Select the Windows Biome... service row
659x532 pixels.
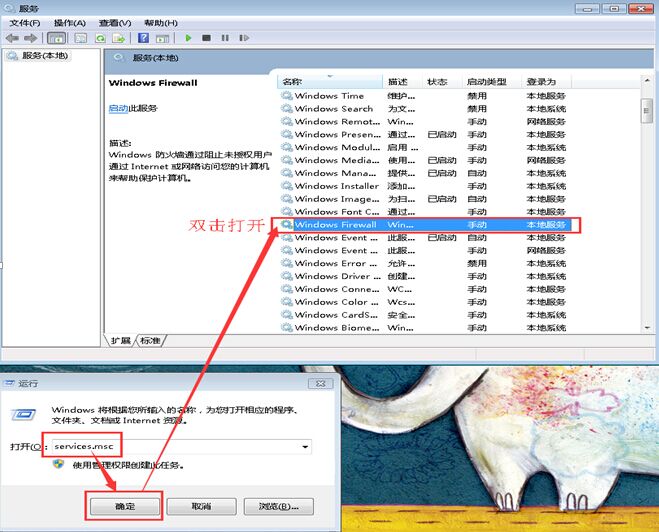pyautogui.click(x=424, y=327)
